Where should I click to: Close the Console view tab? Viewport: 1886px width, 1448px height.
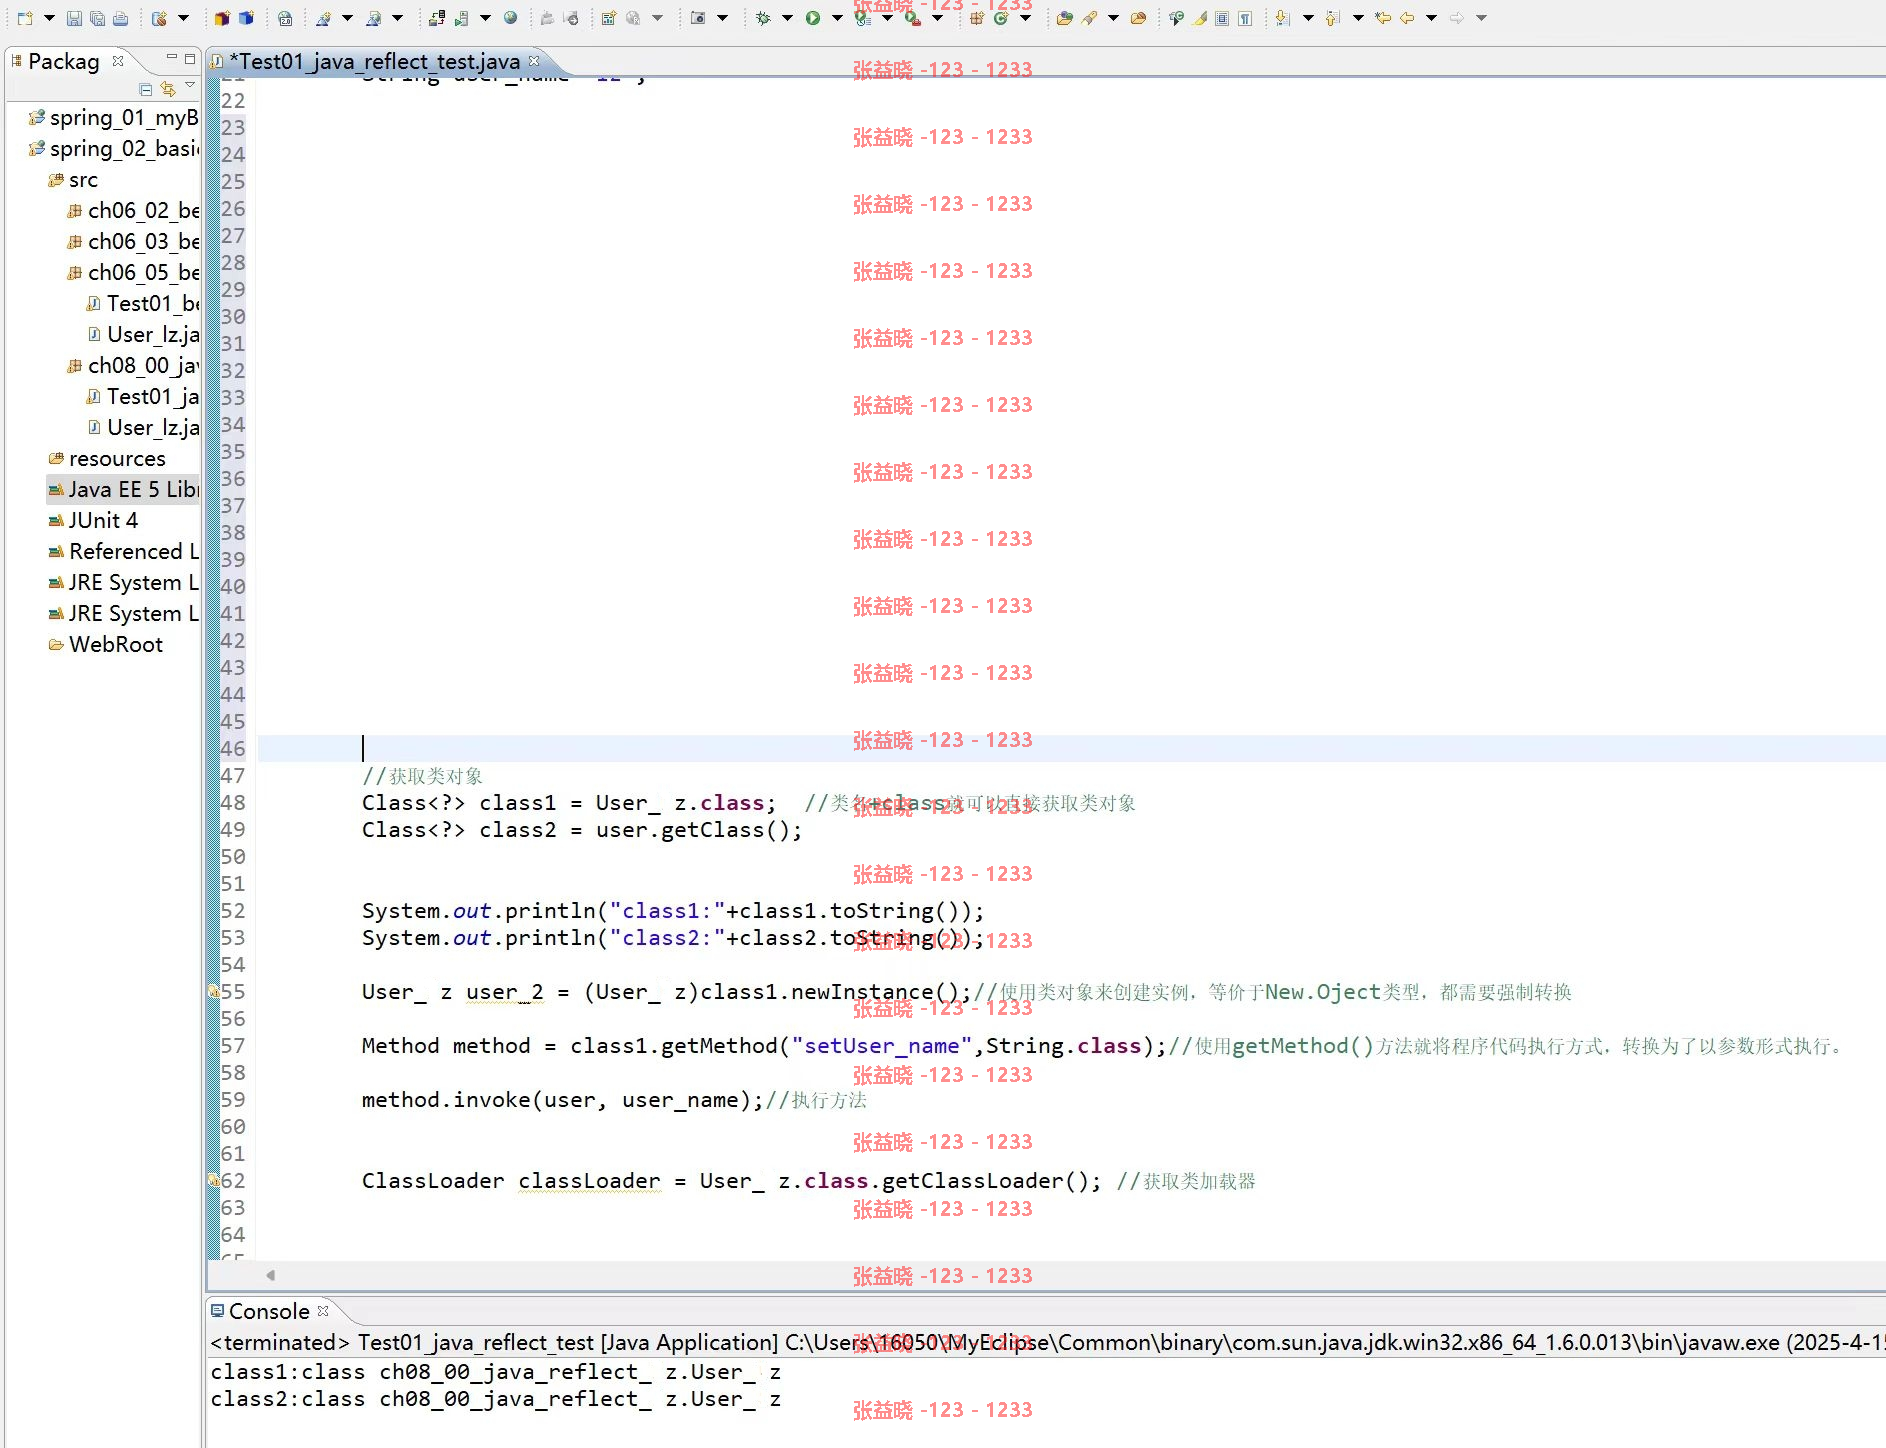(x=323, y=1310)
